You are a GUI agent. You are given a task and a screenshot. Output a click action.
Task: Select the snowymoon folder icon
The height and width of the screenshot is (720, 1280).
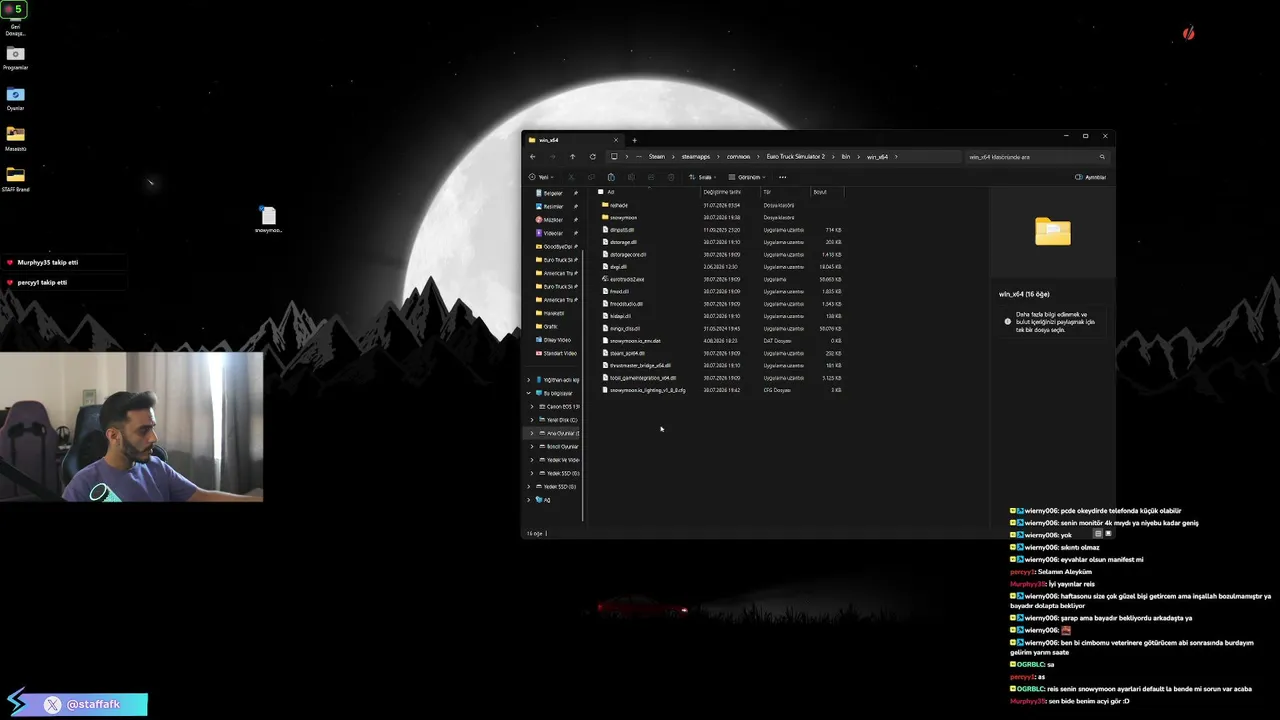click(x=605, y=217)
